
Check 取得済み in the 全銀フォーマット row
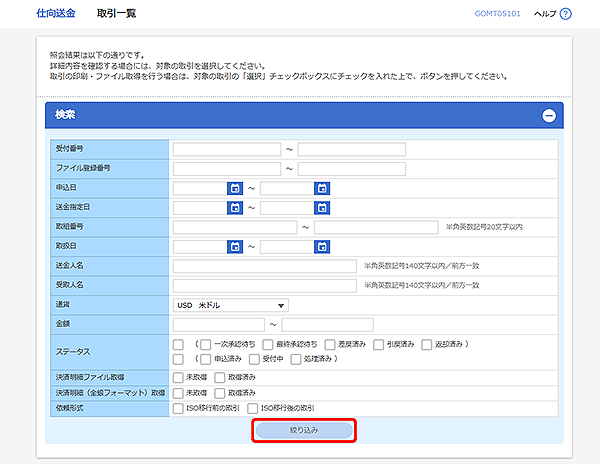point(220,393)
